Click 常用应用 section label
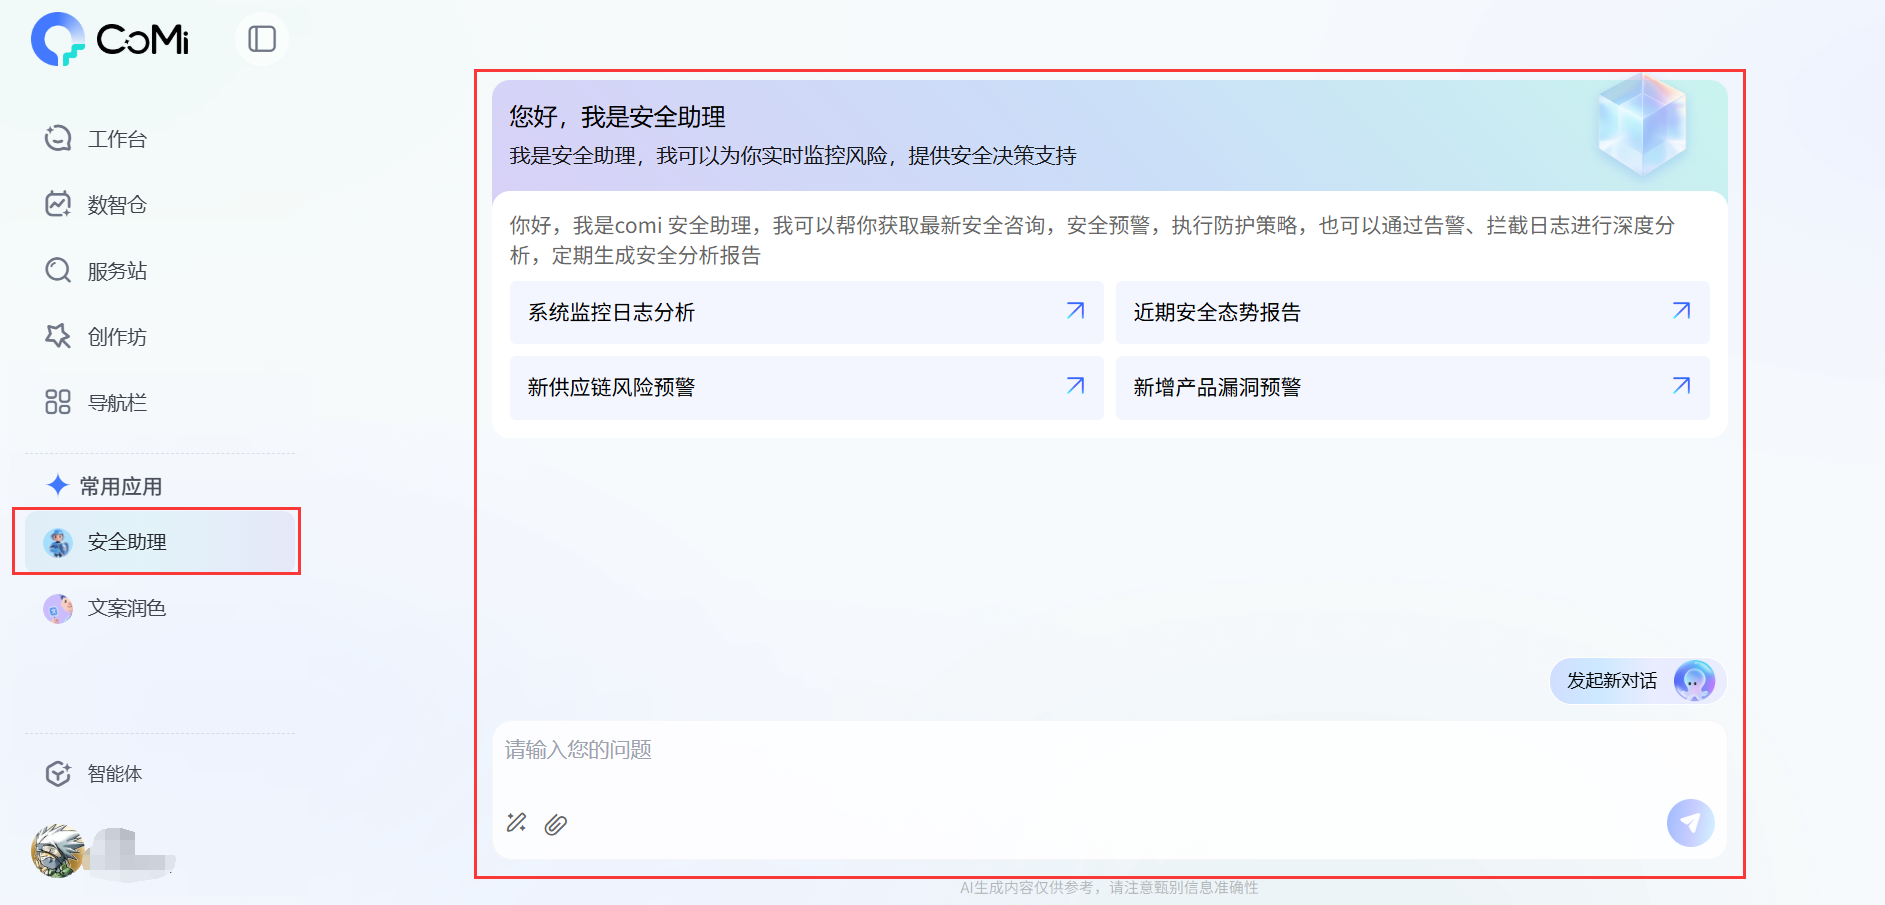Screen dimensions: 1885x905 pyautogui.click(x=121, y=487)
